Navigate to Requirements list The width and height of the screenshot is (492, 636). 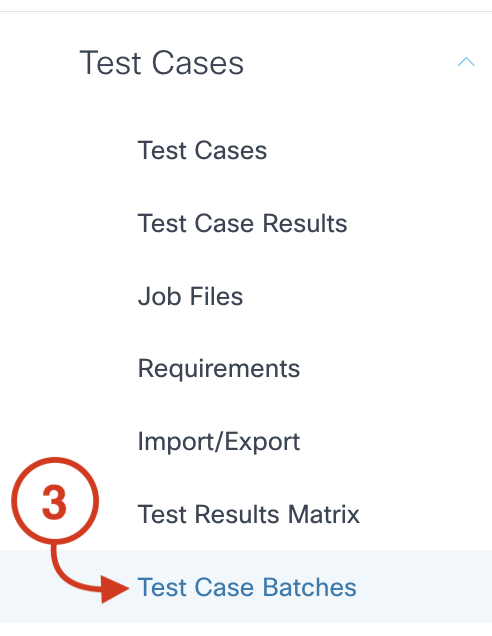(219, 369)
